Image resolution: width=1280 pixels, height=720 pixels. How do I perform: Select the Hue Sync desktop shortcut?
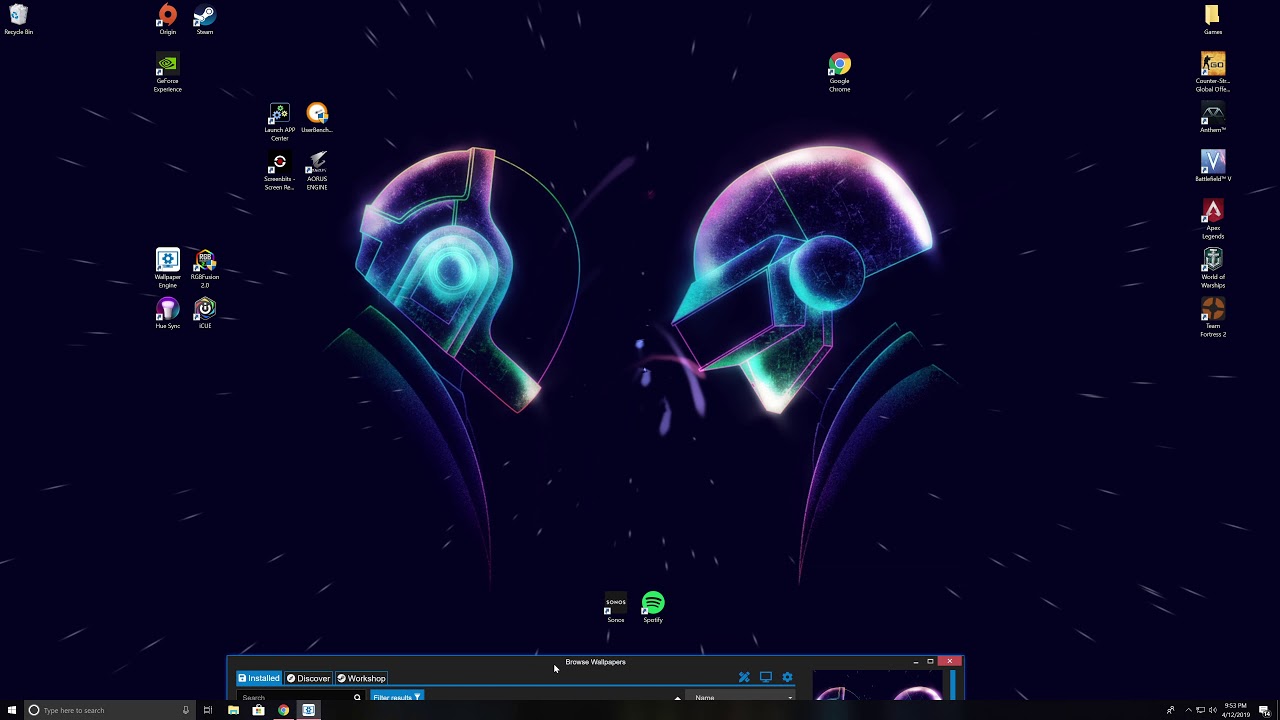pyautogui.click(x=167, y=314)
